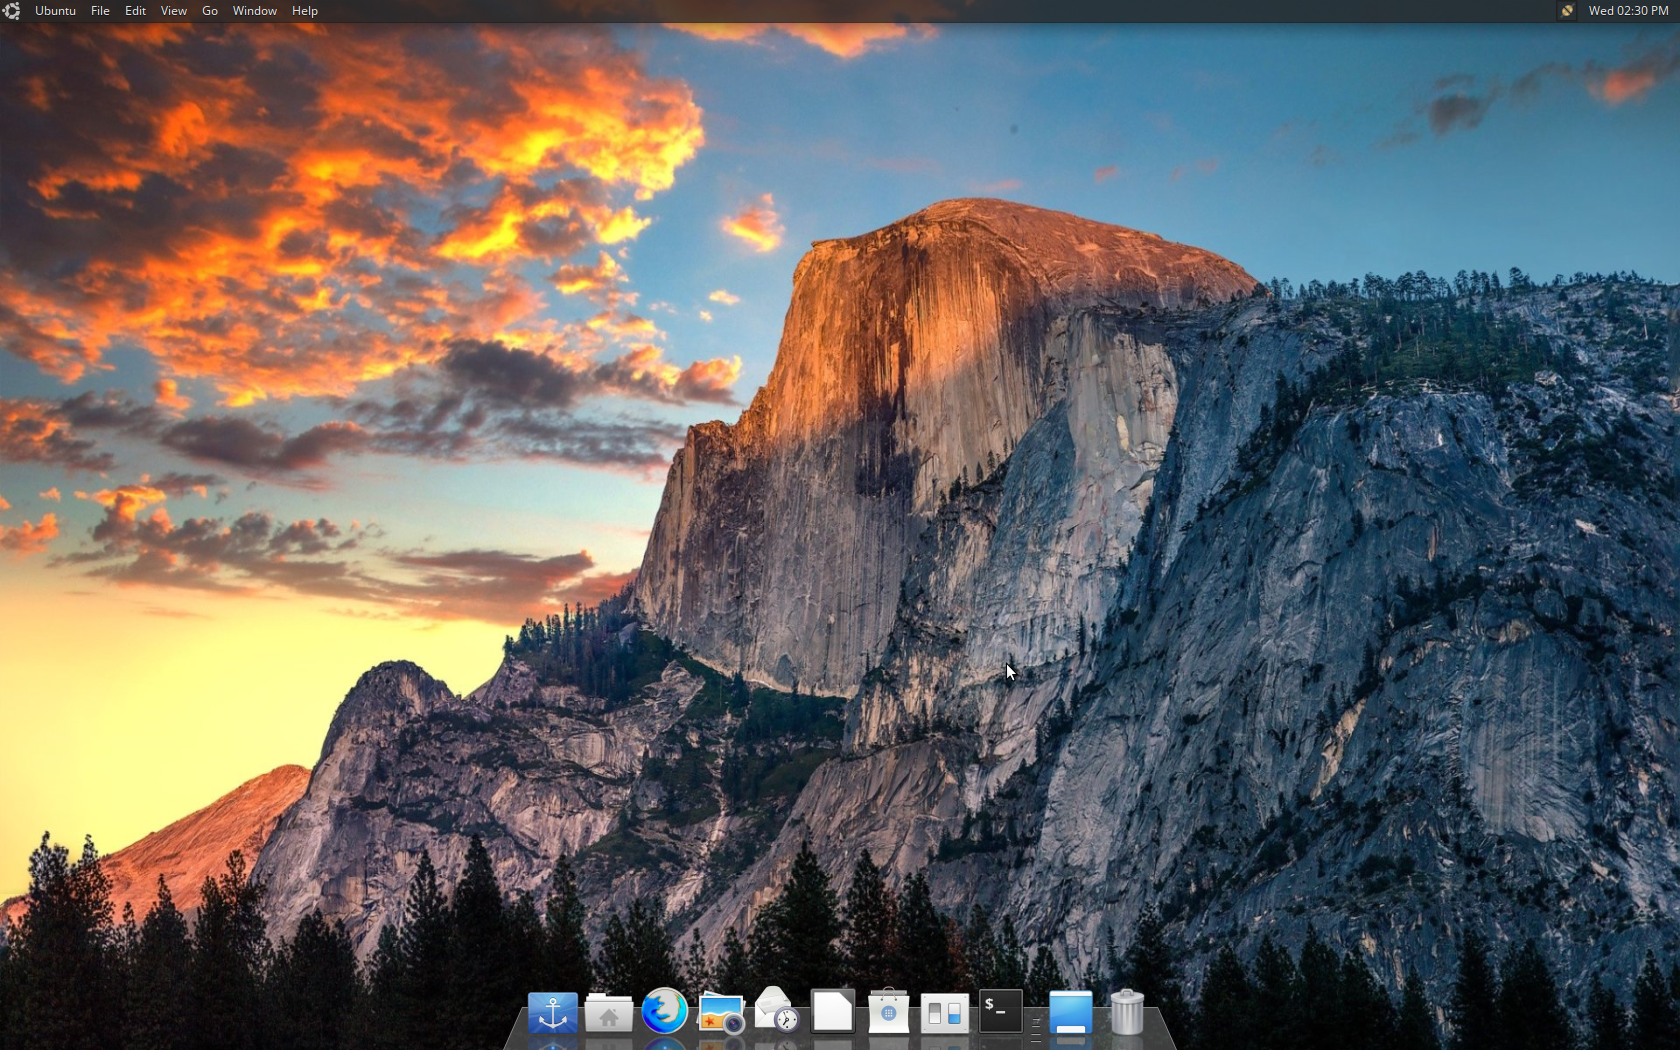Launch the shopping bag software store icon
This screenshot has width=1680, height=1050.
coord(888,1013)
